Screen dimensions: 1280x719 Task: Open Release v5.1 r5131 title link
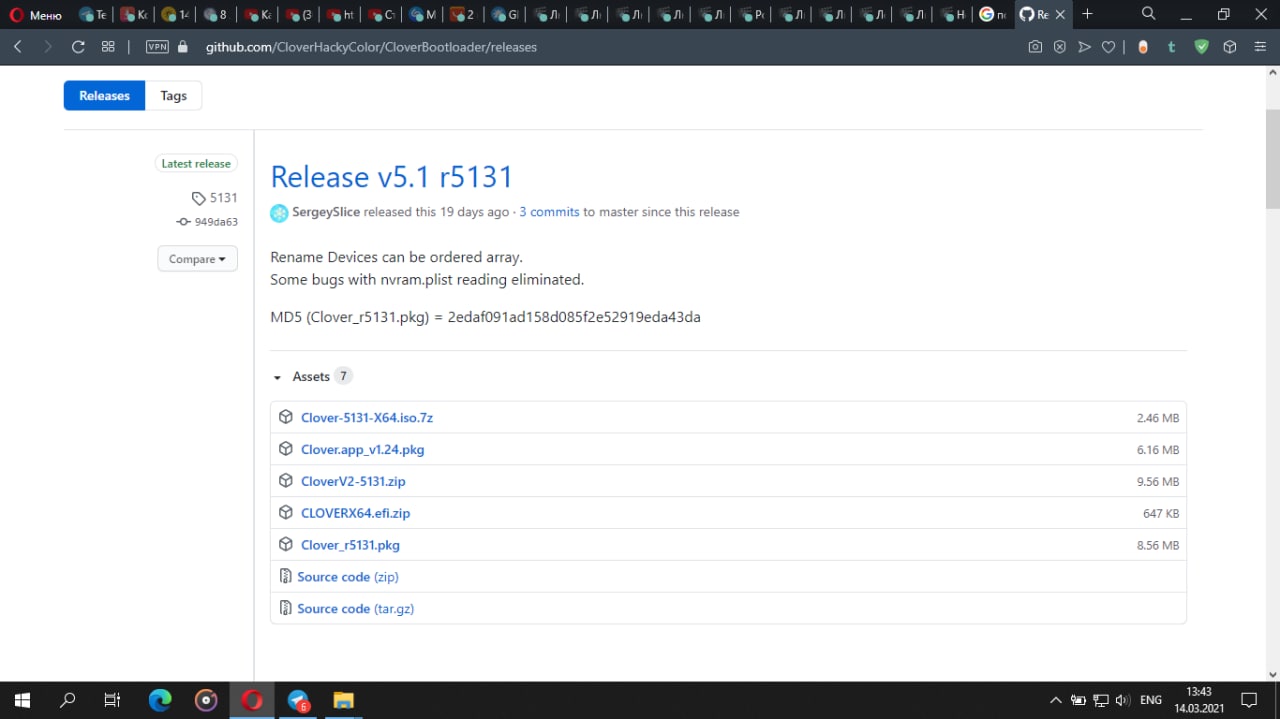click(392, 176)
